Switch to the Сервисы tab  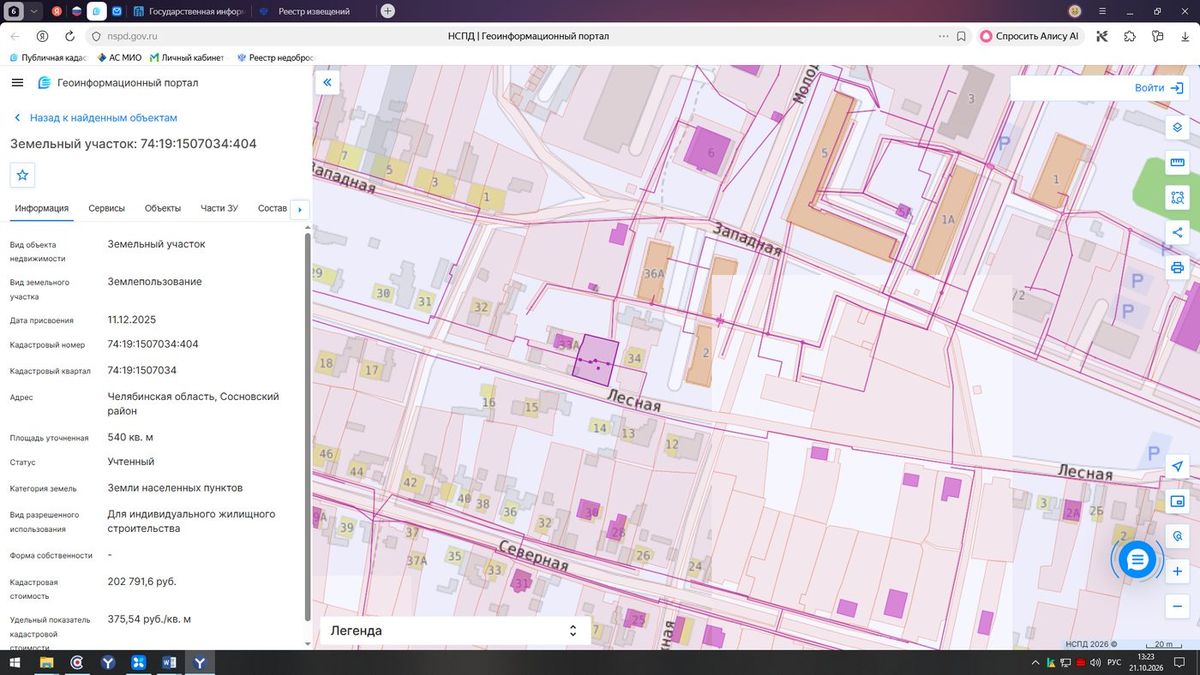click(x=107, y=208)
